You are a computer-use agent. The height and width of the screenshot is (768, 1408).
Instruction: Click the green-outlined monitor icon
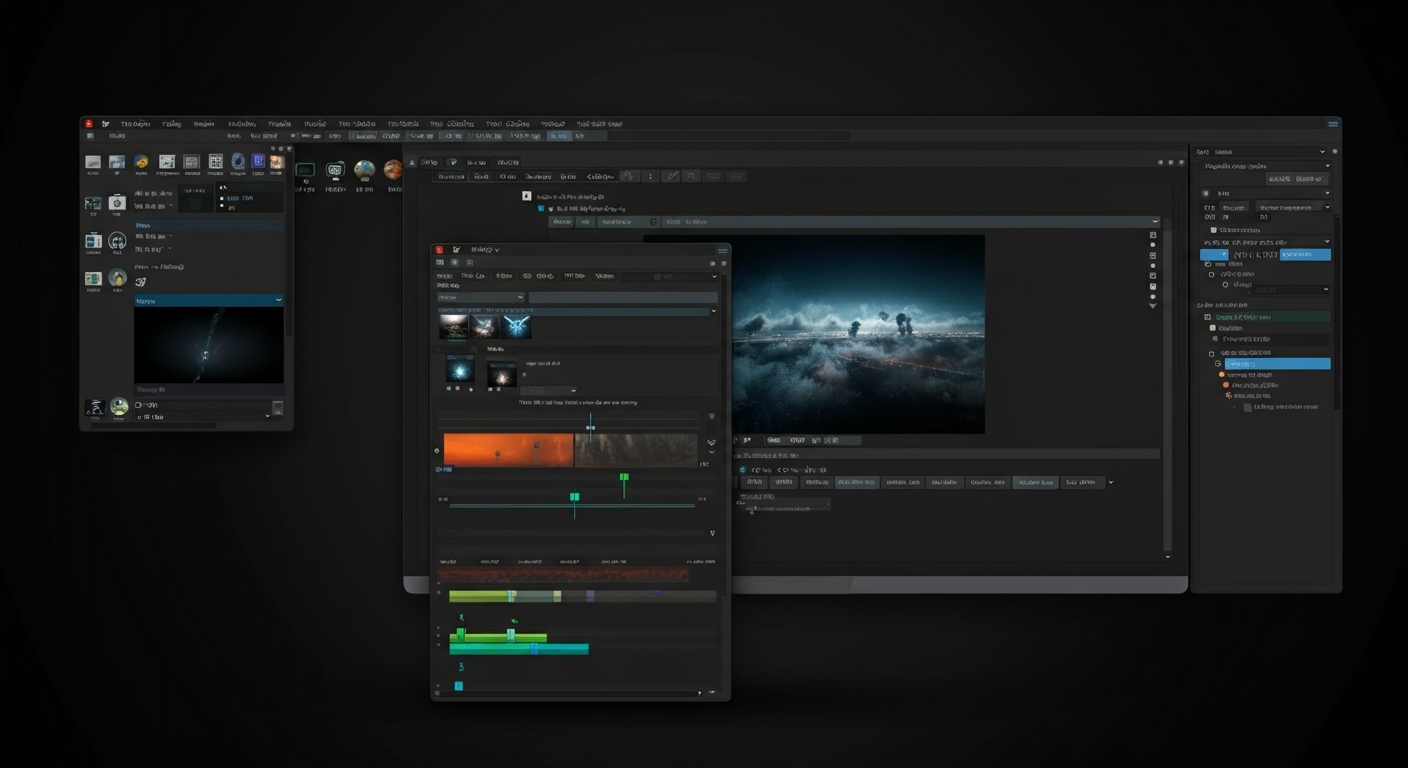point(305,170)
